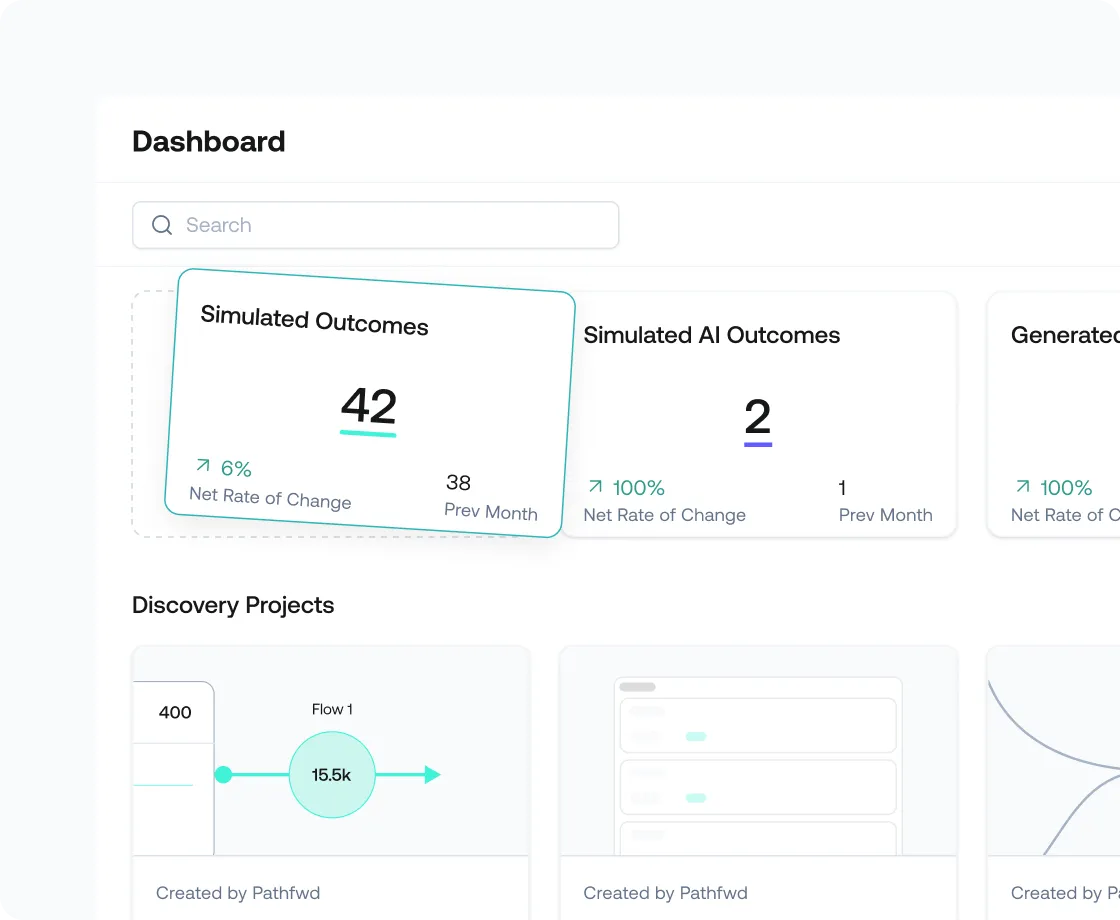Screen dimensions: 1120x920
Task: Click Prev Month label under 38
Action: [x=491, y=511]
